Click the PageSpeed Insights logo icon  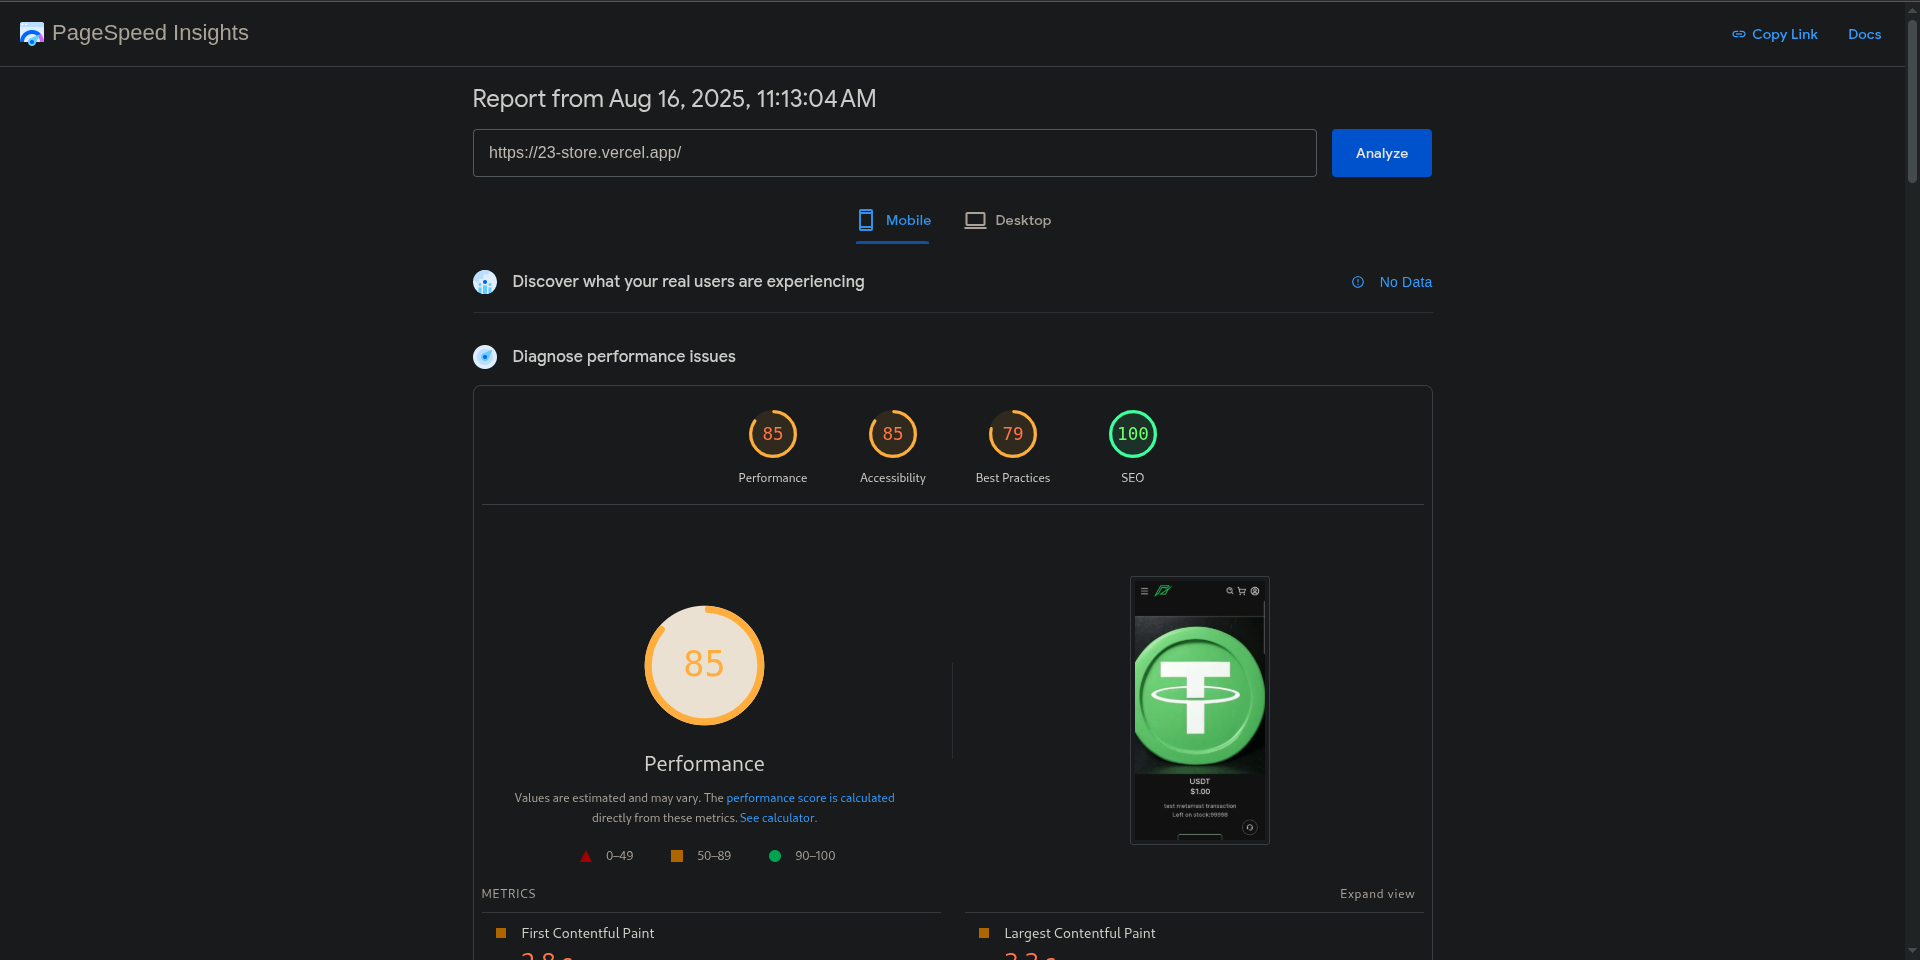tap(32, 34)
